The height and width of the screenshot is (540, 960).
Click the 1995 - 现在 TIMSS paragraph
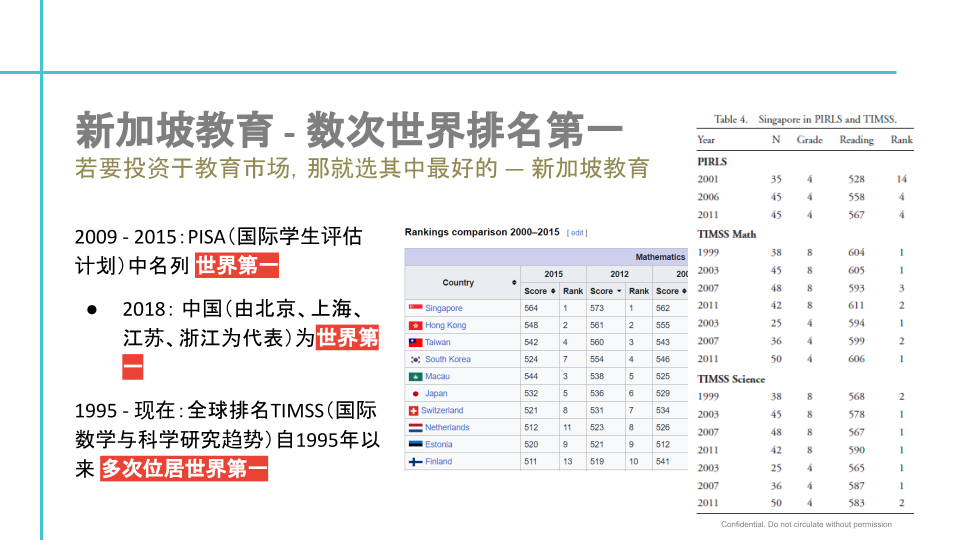pyautogui.click(x=227, y=440)
